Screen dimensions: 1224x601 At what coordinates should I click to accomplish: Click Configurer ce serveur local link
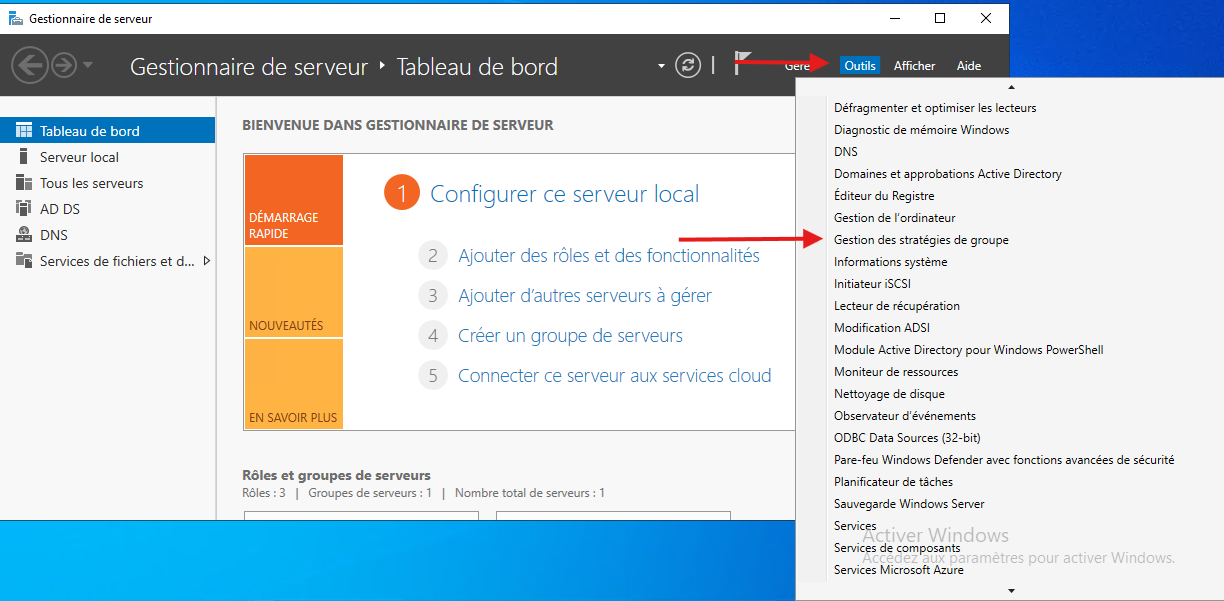point(564,194)
